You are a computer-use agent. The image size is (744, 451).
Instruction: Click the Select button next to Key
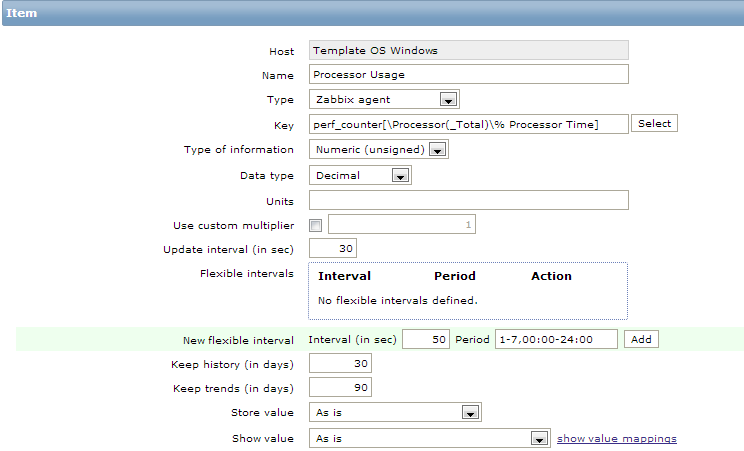click(655, 123)
